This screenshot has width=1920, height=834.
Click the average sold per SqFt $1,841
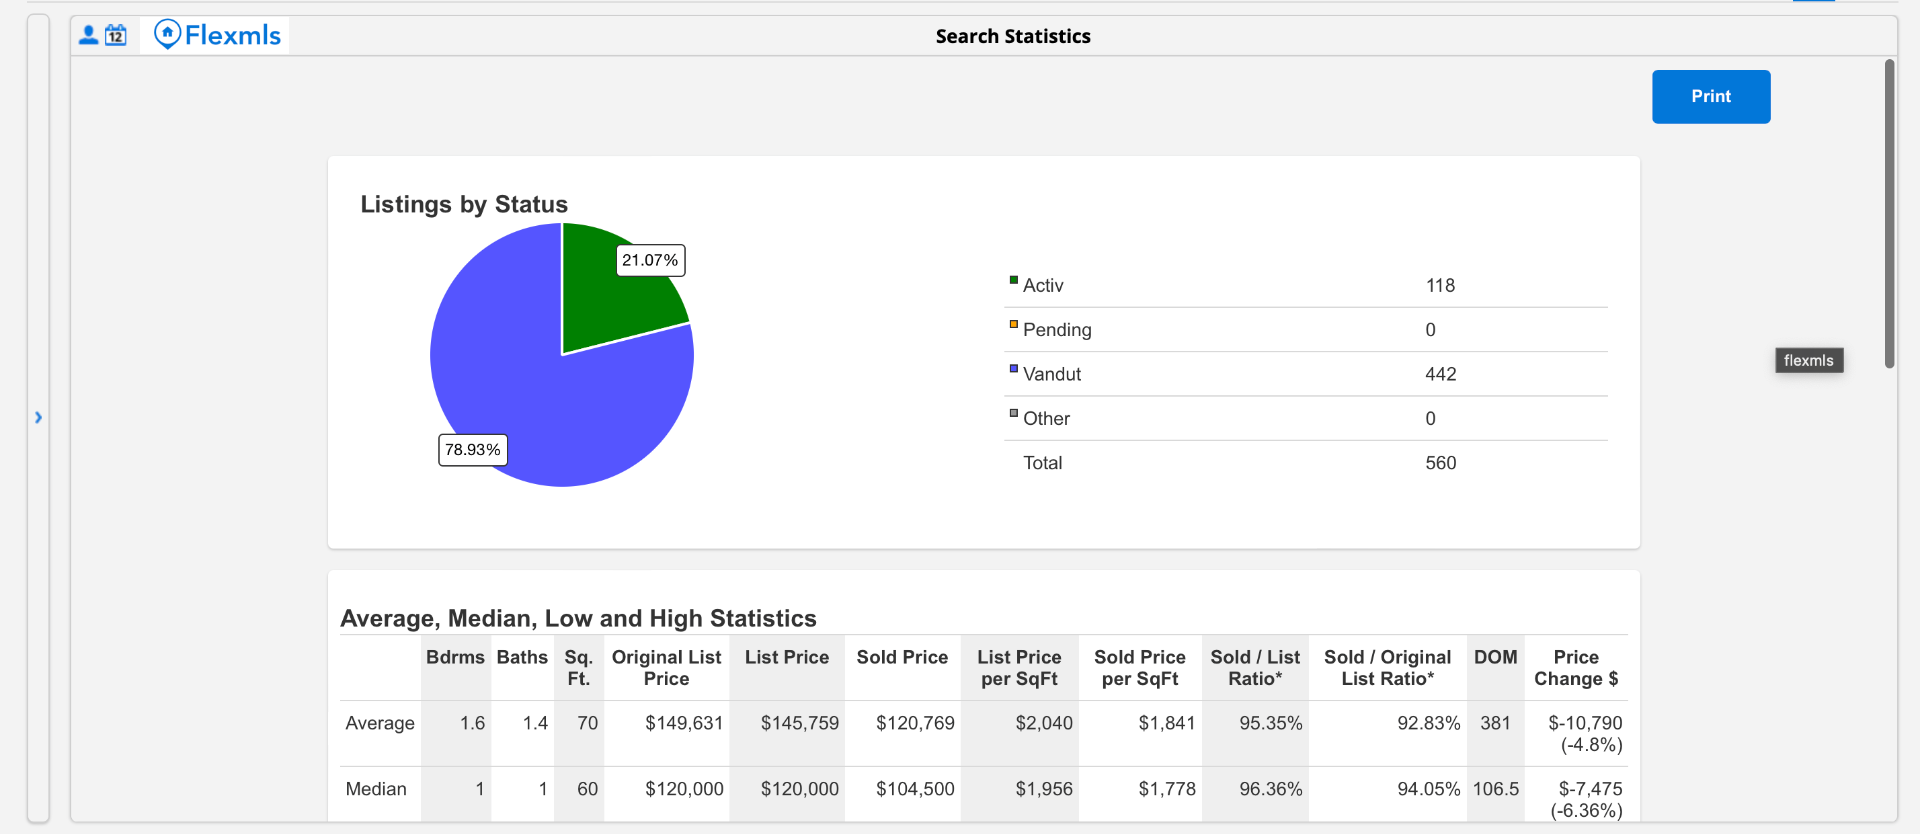pos(1167,723)
